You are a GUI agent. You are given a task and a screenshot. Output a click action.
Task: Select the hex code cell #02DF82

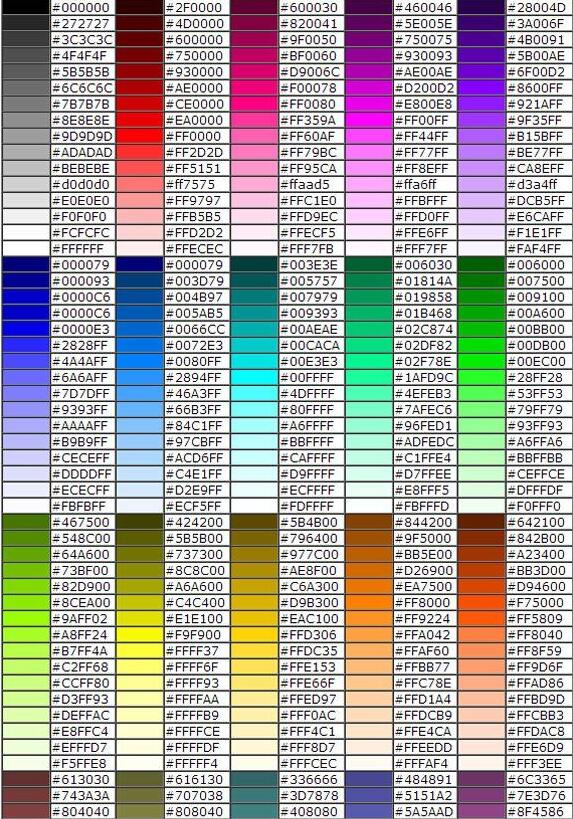click(425, 346)
